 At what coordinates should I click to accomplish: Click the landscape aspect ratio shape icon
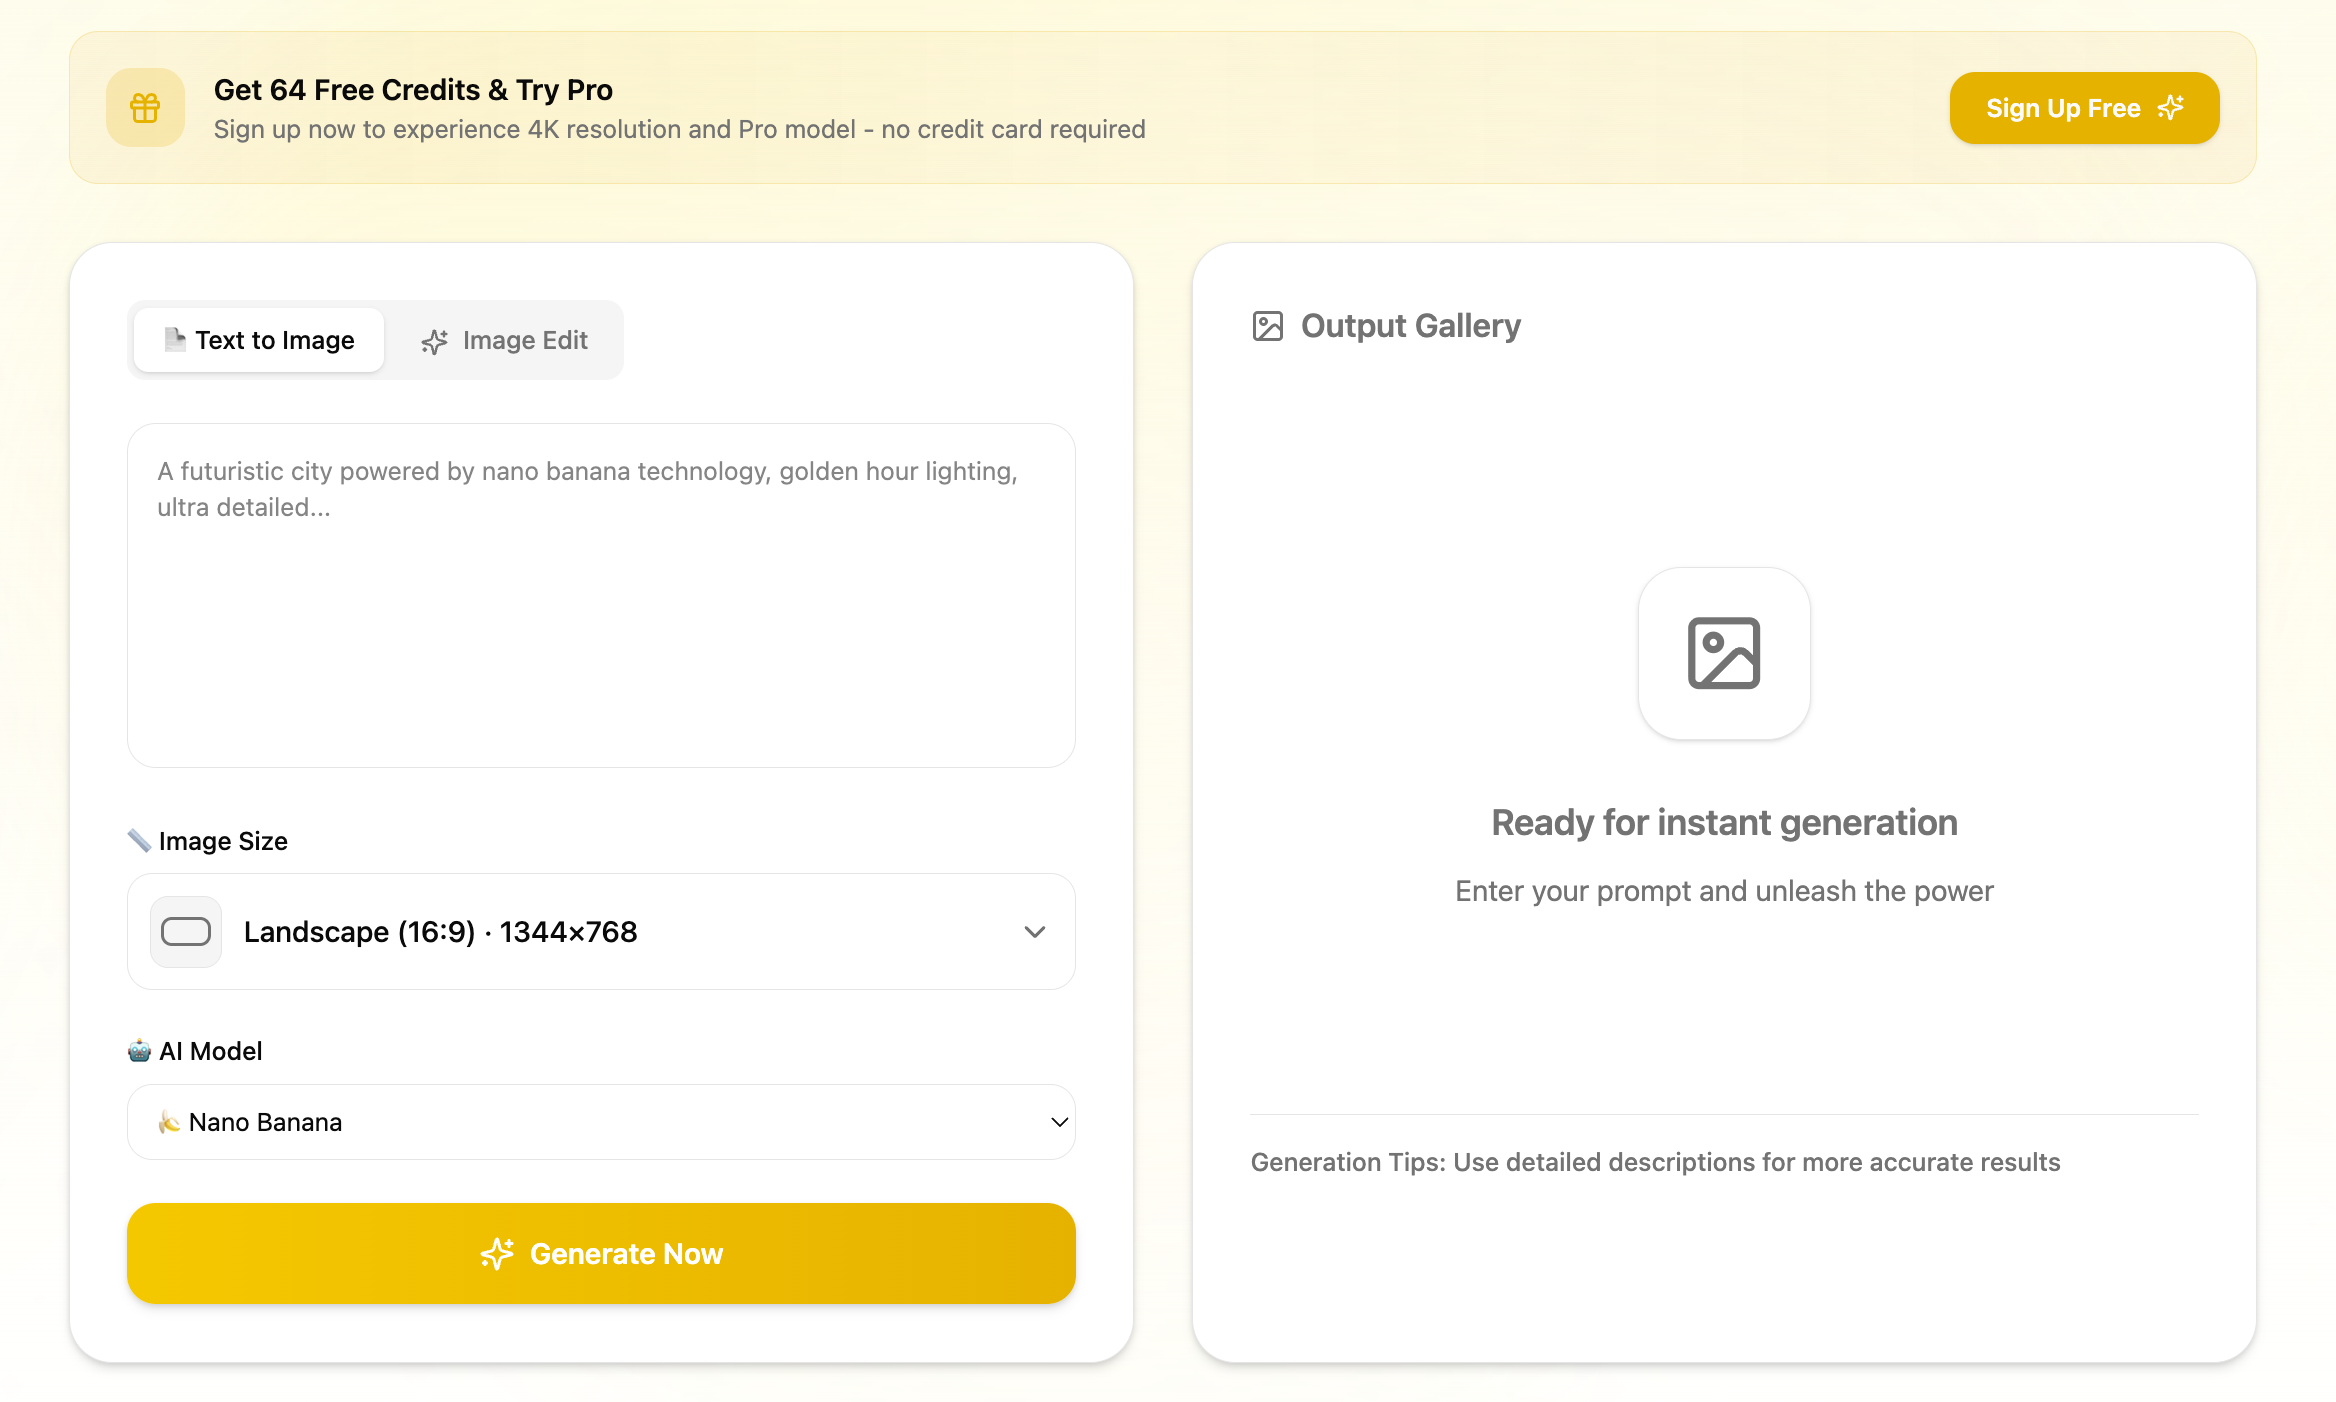click(x=186, y=931)
